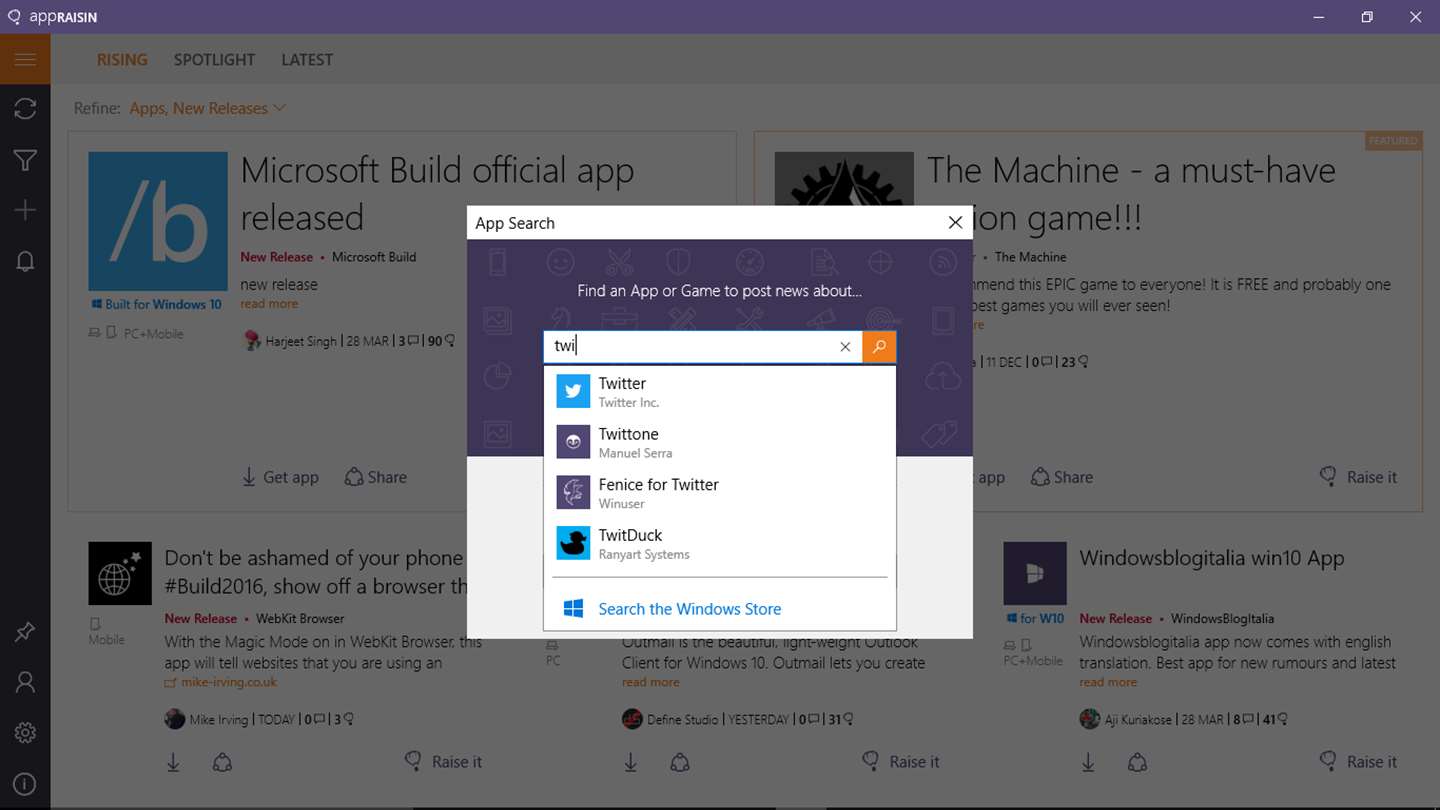The image size is (1440, 810).
Task: Open the Microsoft Build app thumbnail
Action: 158,221
